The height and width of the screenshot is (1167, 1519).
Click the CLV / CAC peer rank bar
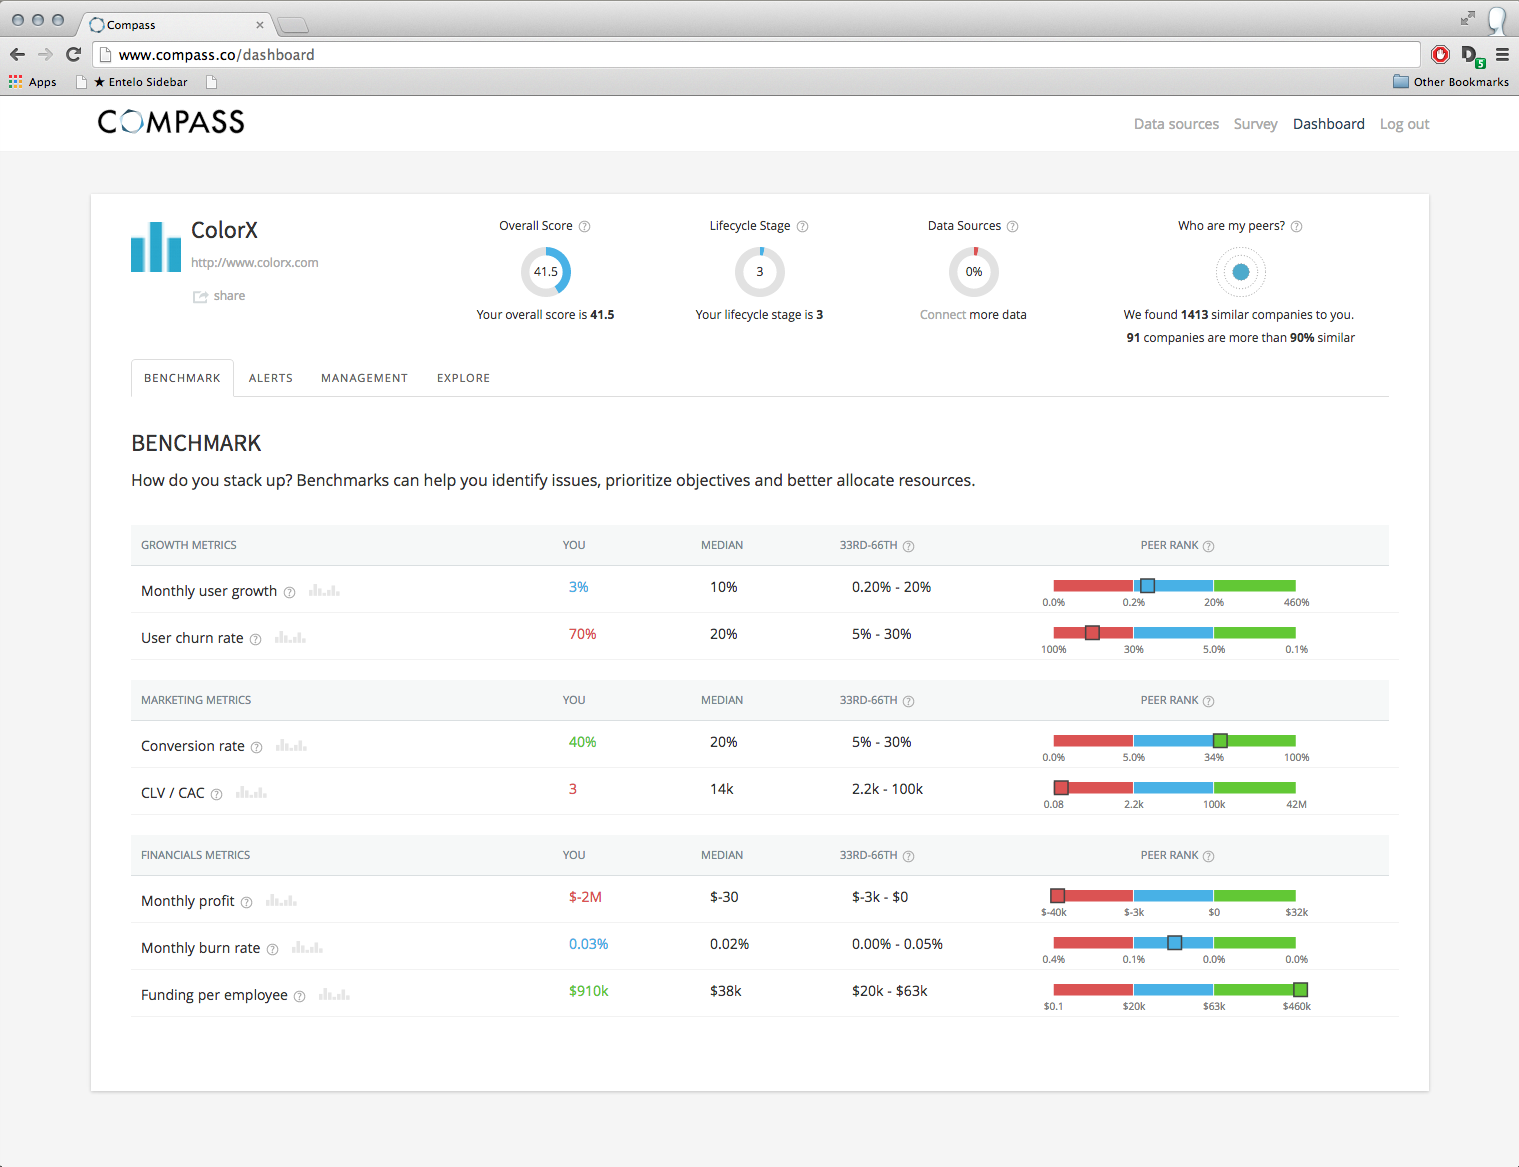click(1174, 788)
